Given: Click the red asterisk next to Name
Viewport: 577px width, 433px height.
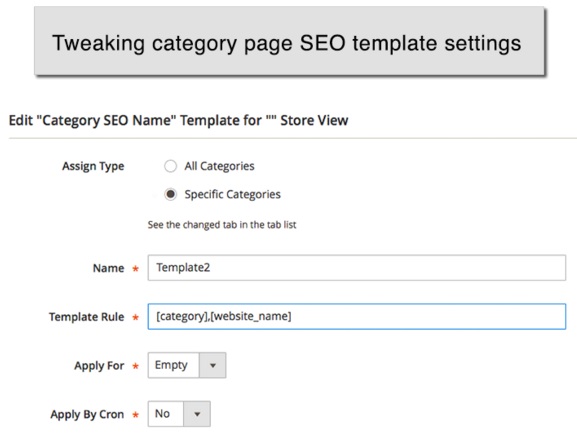Looking at the screenshot, I should [x=135, y=269].
